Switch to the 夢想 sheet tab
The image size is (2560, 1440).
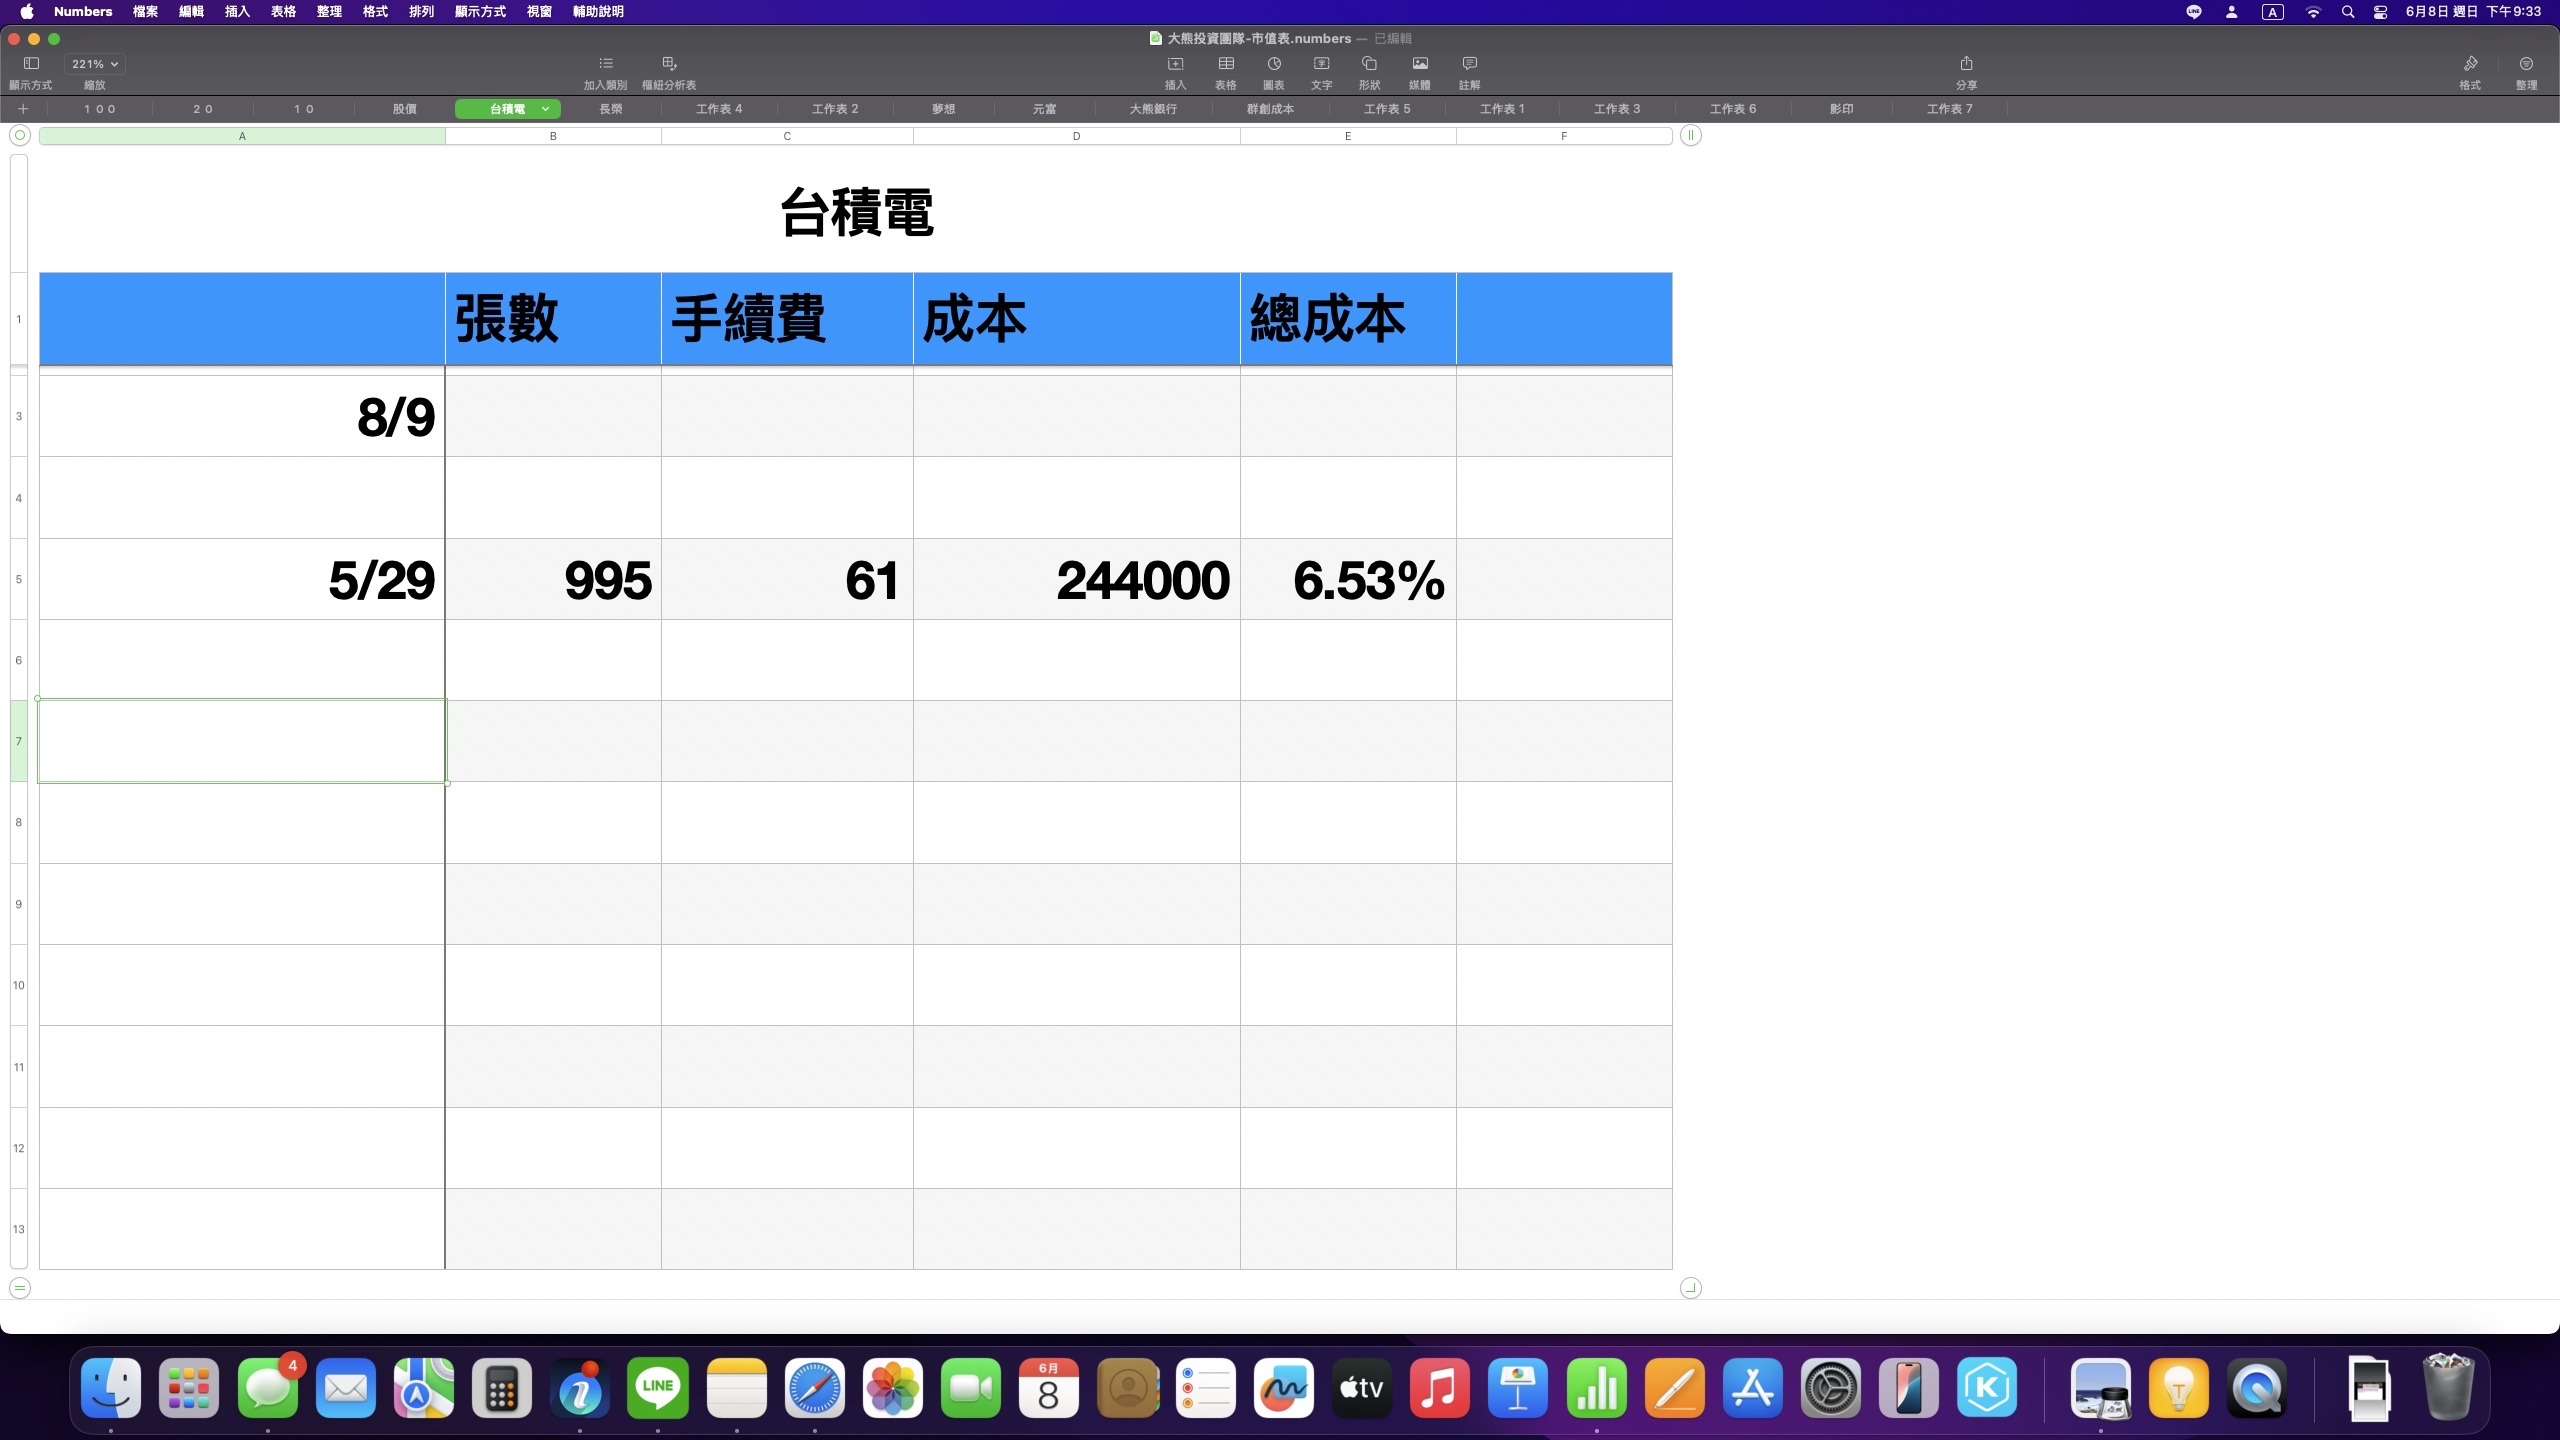coord(943,108)
